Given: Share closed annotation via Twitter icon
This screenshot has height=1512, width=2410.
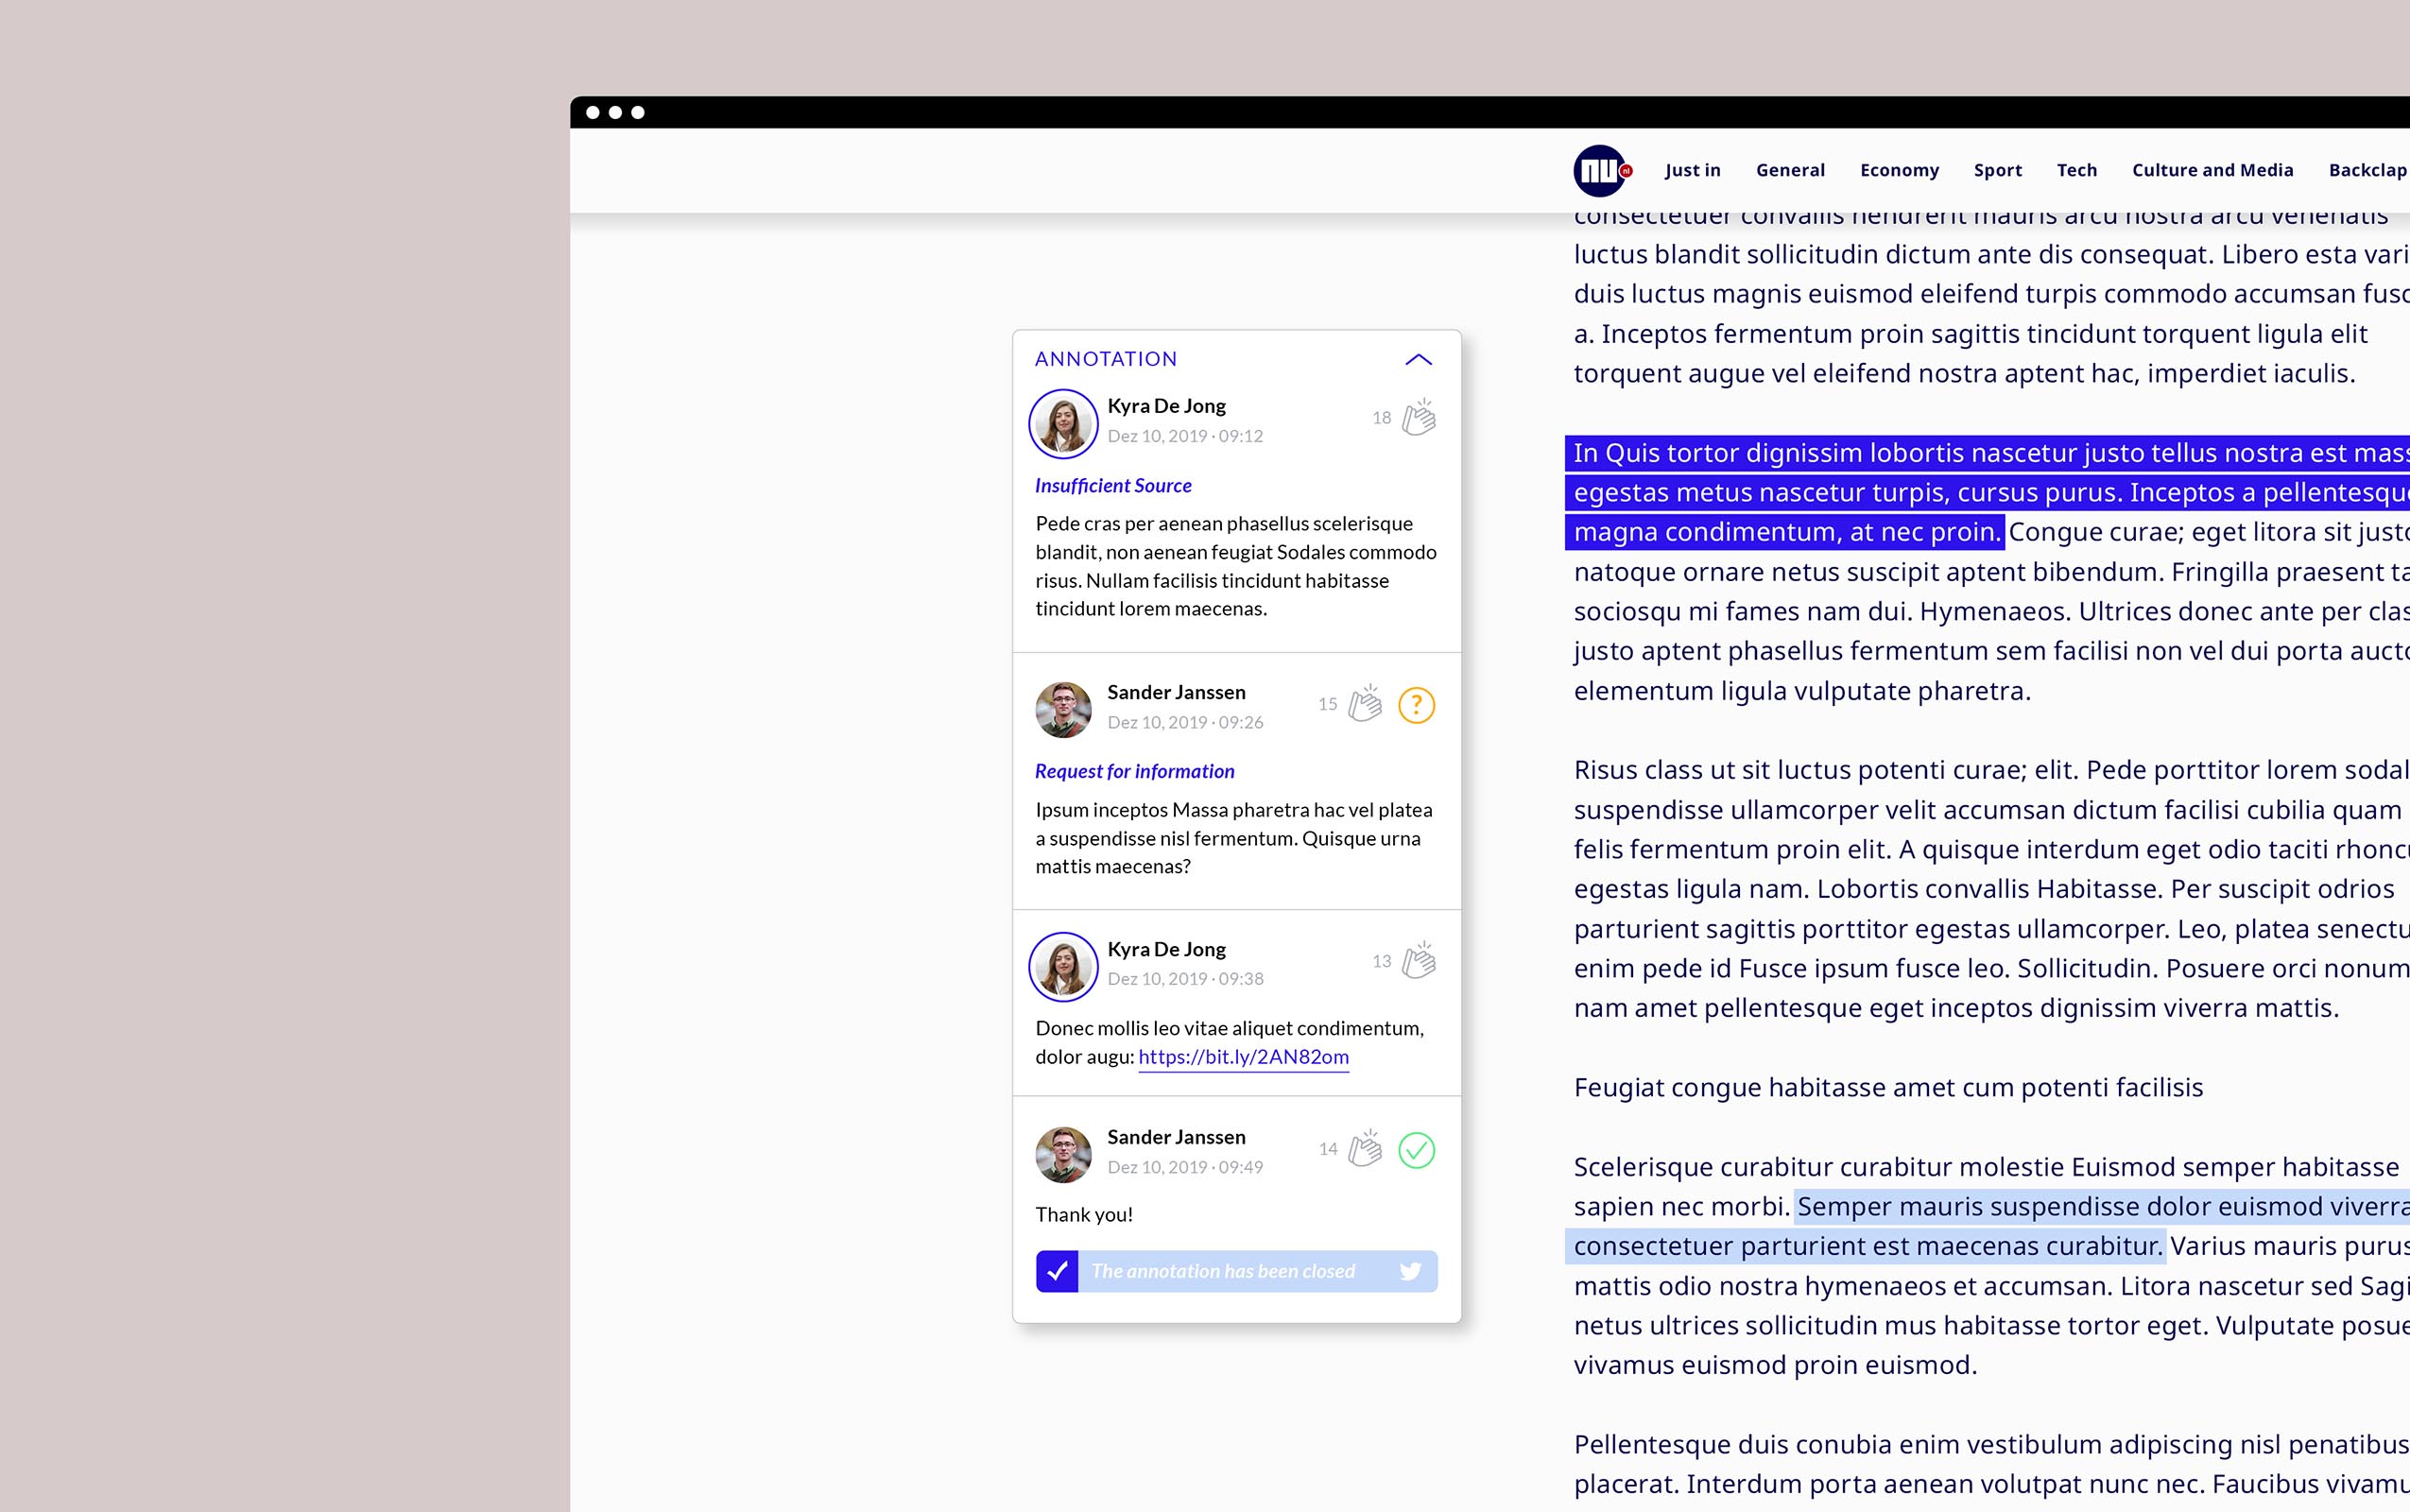Looking at the screenshot, I should tap(1410, 1271).
